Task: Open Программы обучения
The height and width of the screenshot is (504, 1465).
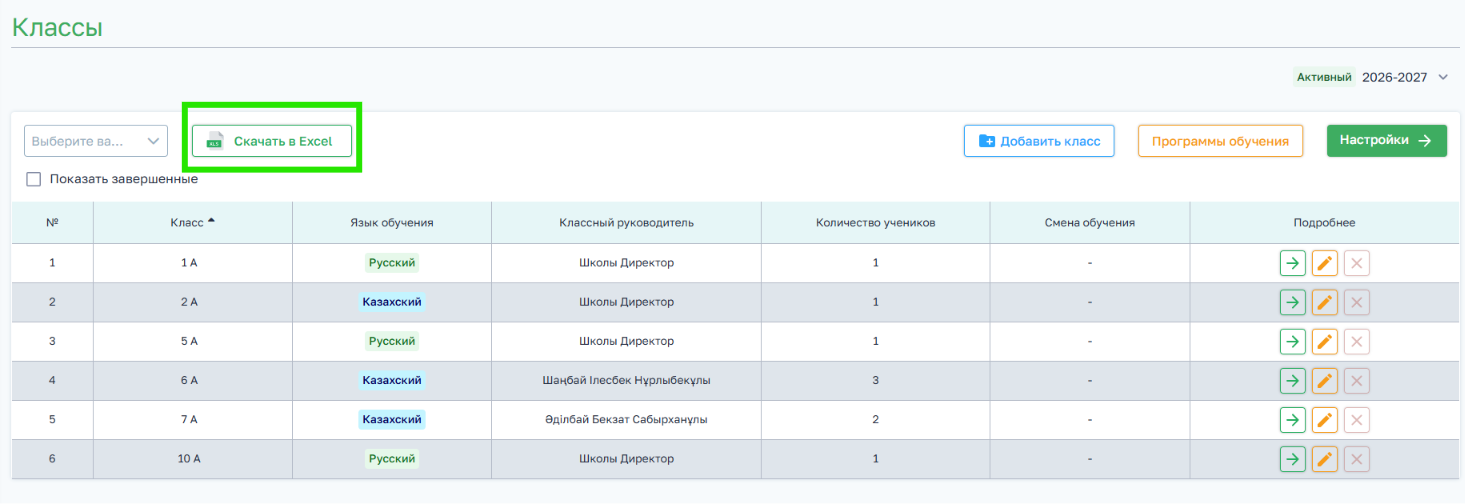Action: coord(1220,141)
